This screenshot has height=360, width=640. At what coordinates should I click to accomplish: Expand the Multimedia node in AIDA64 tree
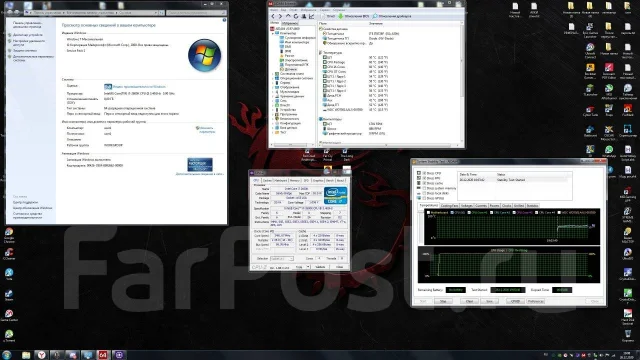(x=273, y=91)
